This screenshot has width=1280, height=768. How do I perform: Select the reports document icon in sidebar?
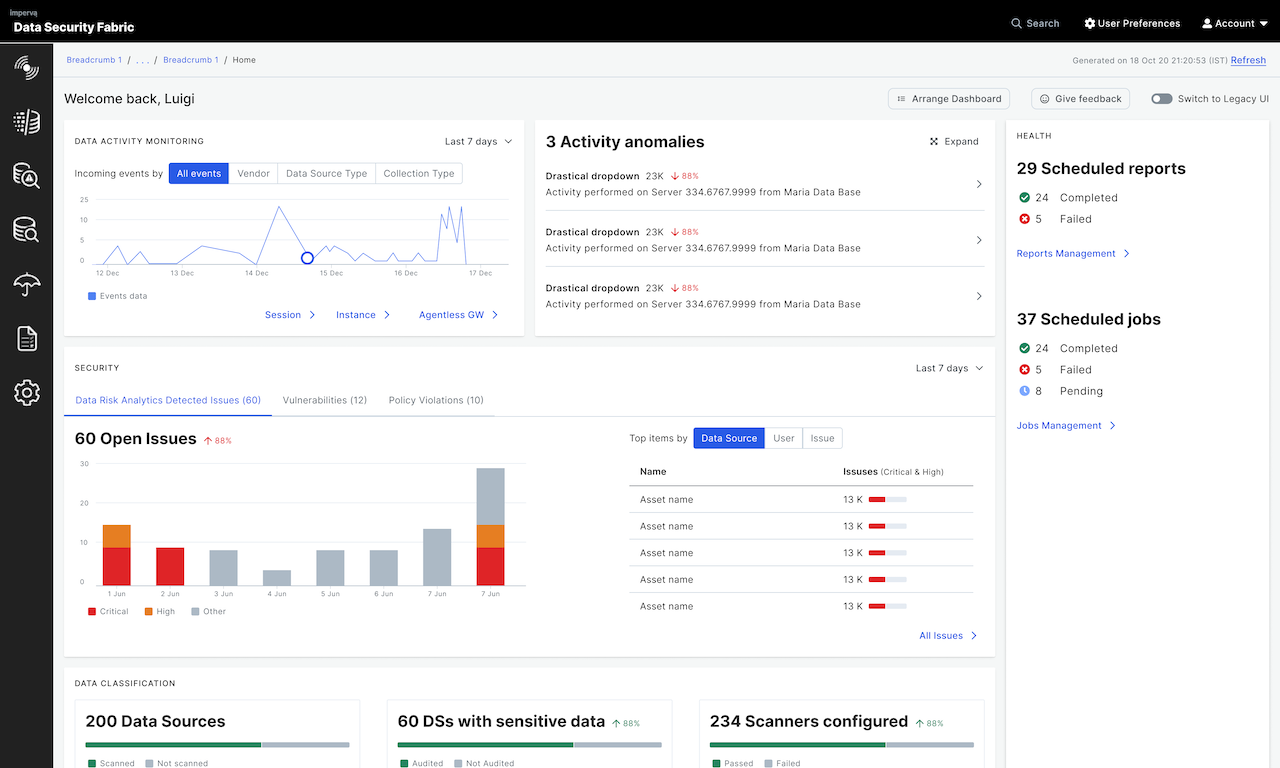coord(26,338)
